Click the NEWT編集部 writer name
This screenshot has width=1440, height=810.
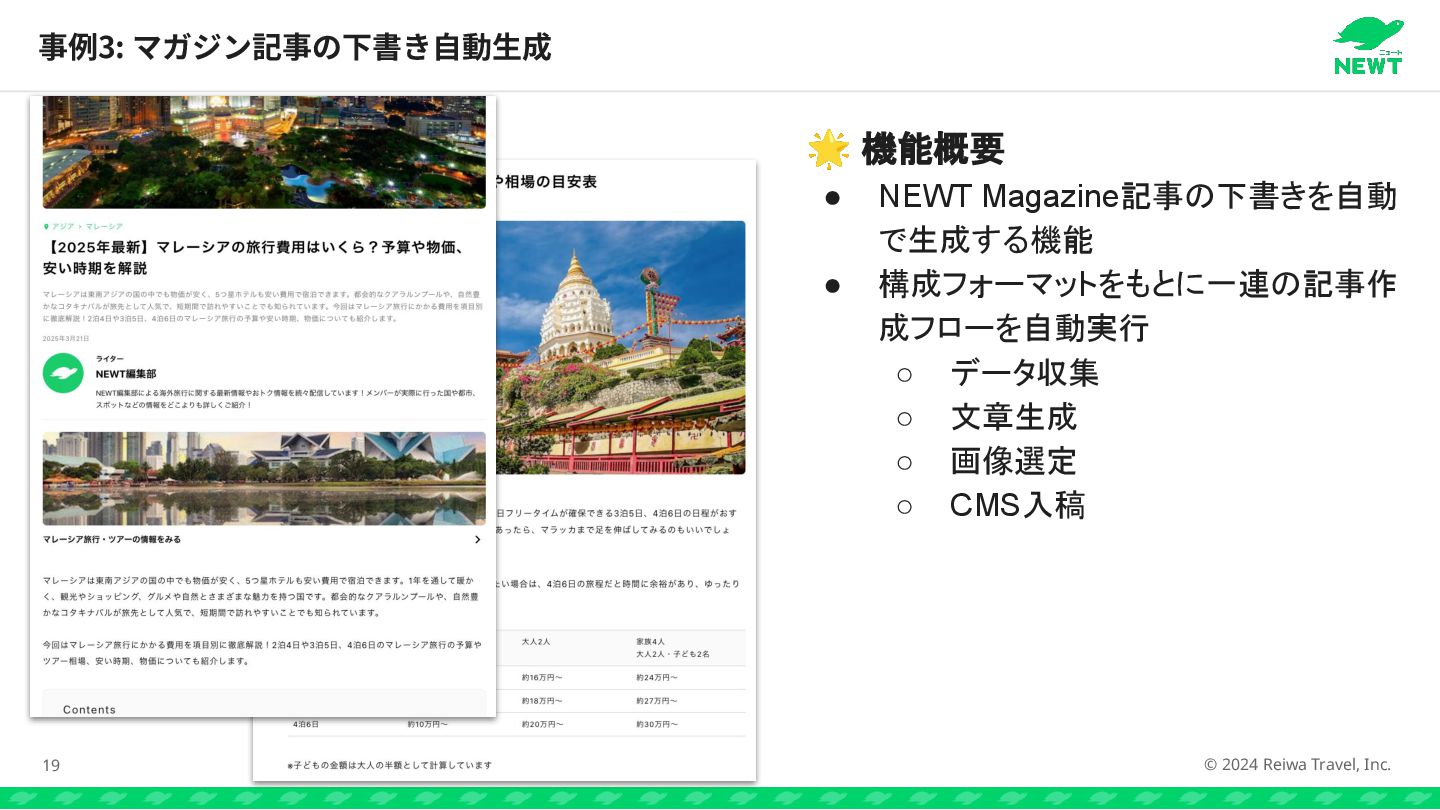point(126,374)
